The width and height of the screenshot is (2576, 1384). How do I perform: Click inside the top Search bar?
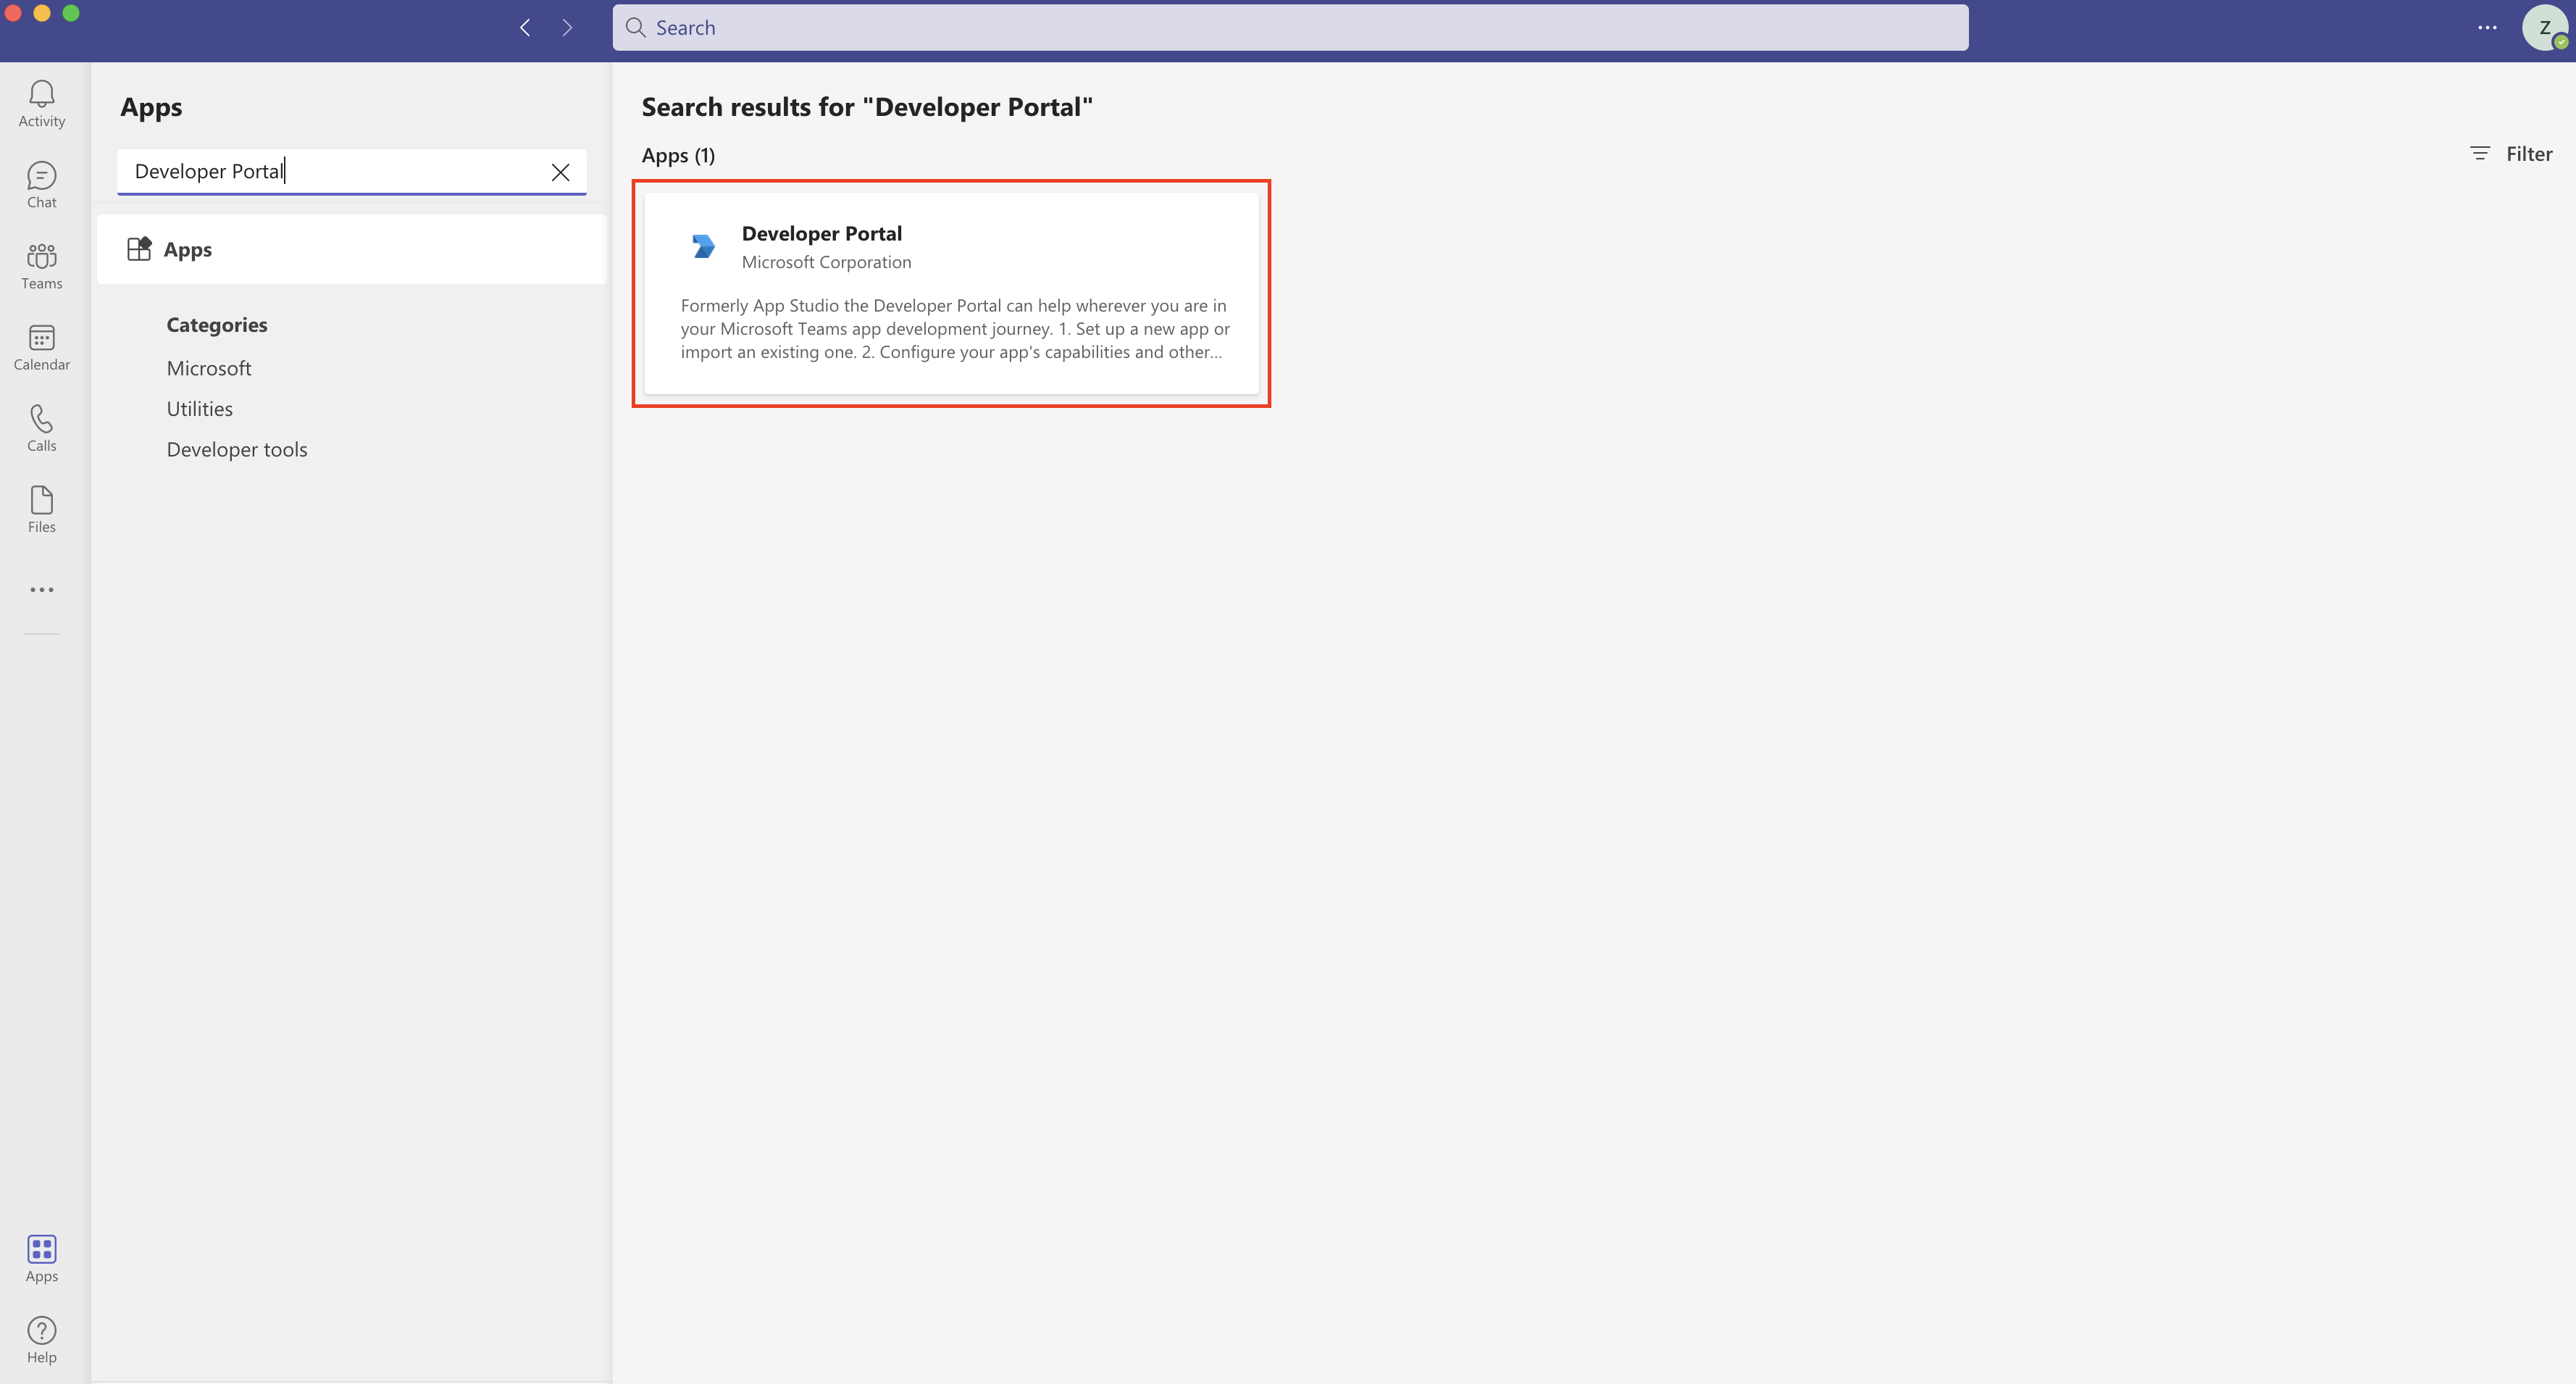click(1290, 27)
